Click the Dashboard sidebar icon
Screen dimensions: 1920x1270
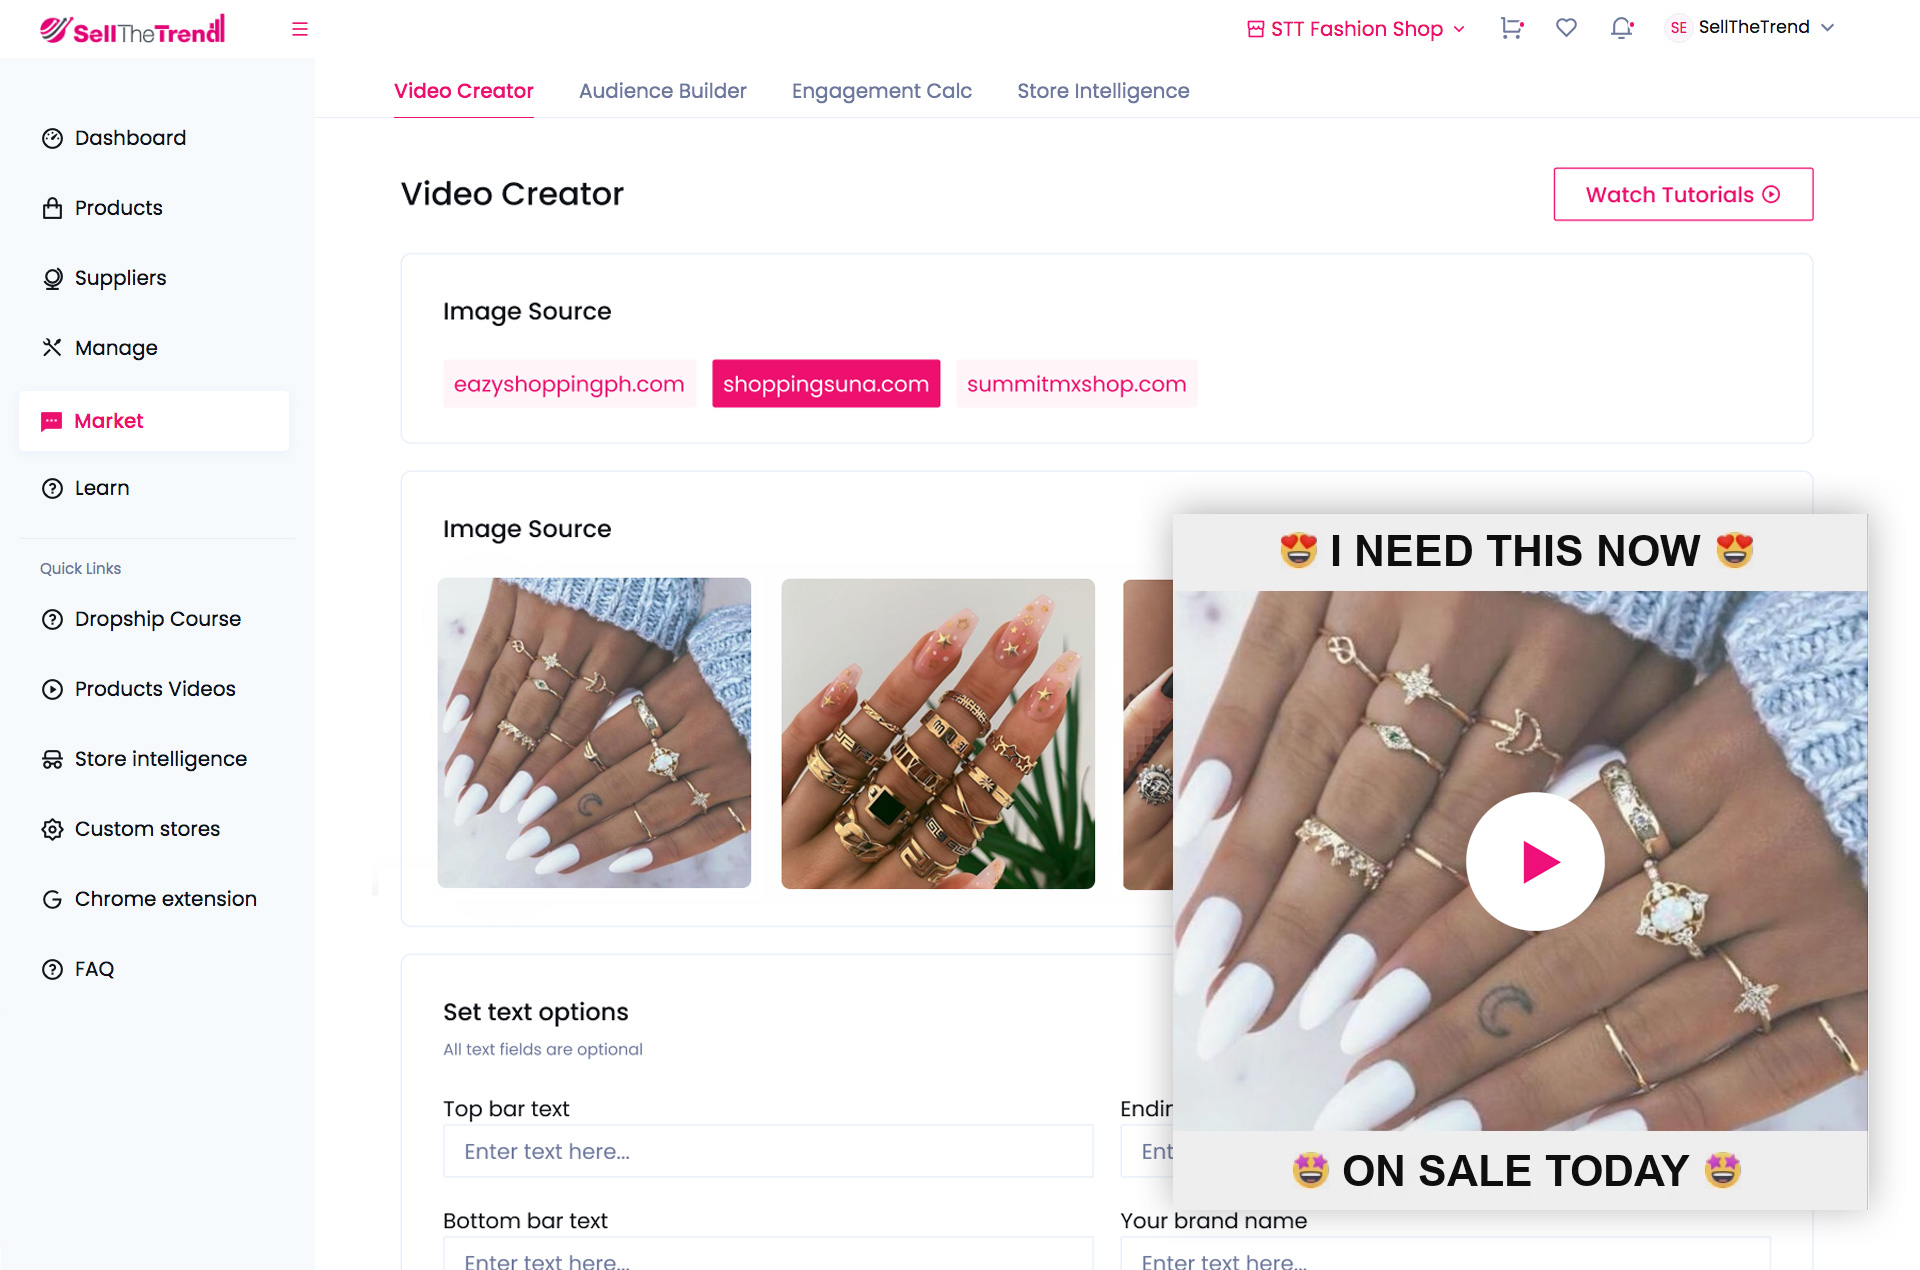click(x=52, y=137)
